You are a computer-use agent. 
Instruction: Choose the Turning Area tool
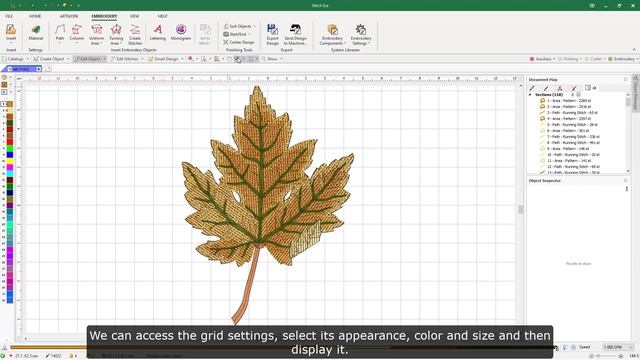coord(116,34)
